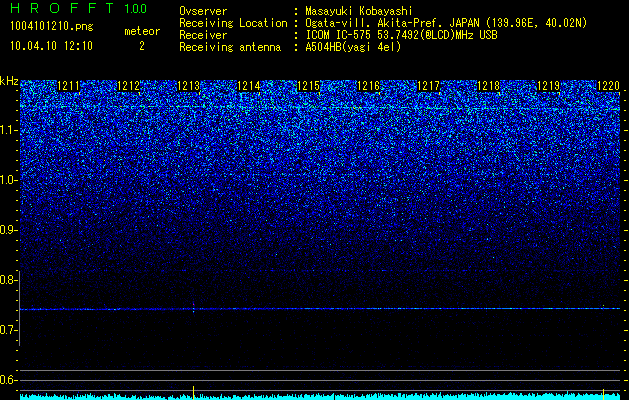Click the Receiving Location field label
Viewport: 629px width, 400px height.
233,23
